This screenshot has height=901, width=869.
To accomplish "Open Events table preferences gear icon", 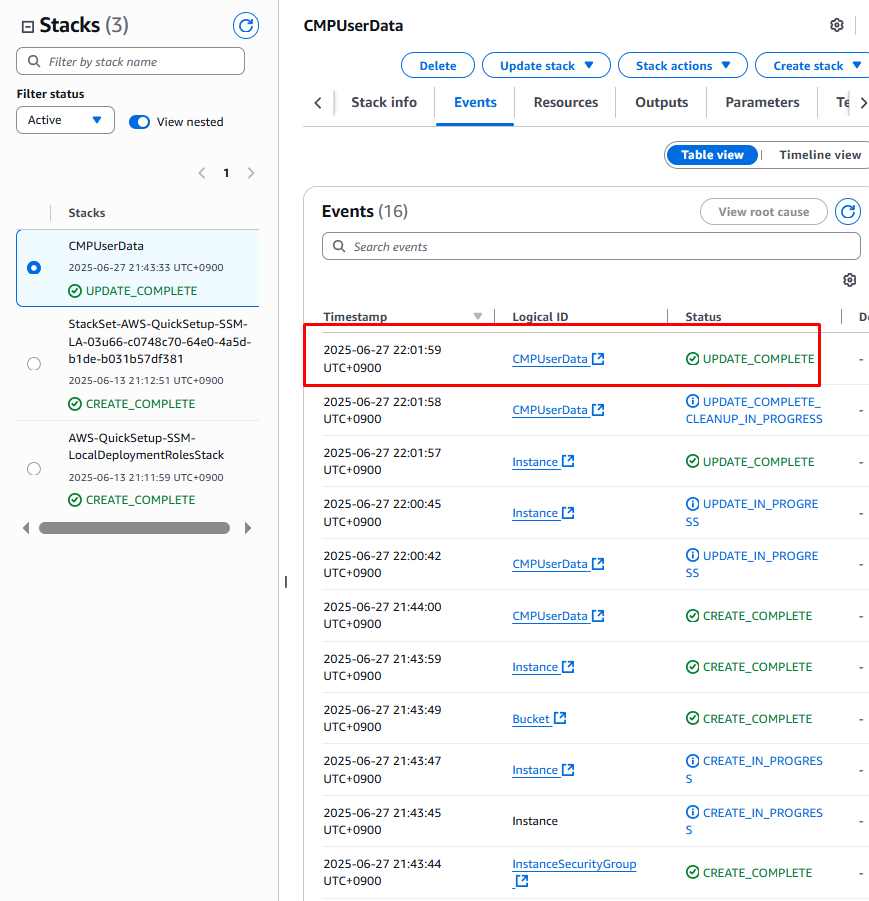I will [849, 280].
